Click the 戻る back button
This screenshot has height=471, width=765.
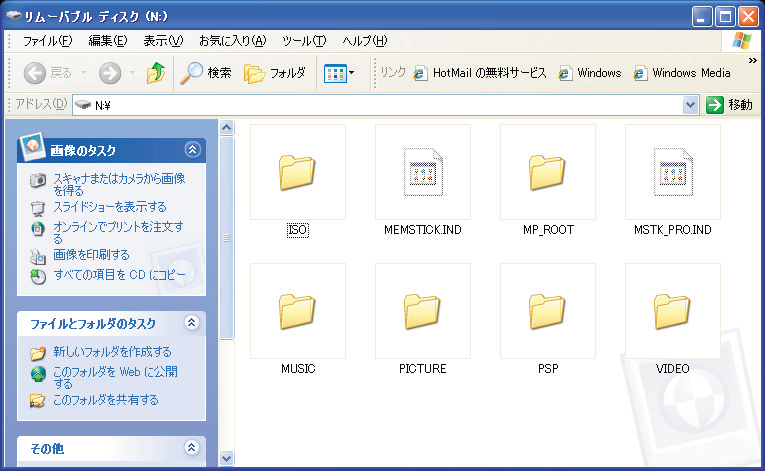(x=47, y=73)
